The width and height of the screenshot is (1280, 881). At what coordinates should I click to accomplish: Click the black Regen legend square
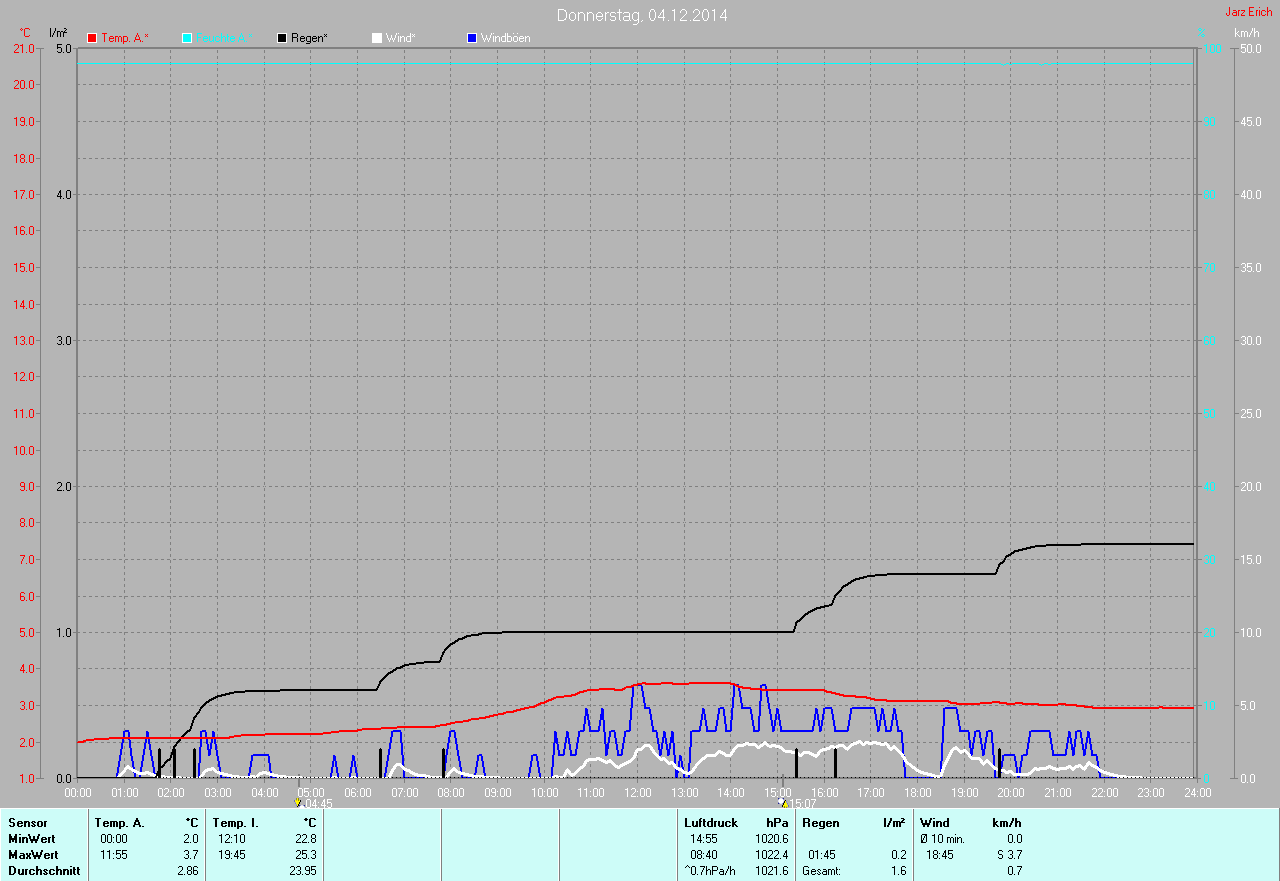tap(282, 38)
